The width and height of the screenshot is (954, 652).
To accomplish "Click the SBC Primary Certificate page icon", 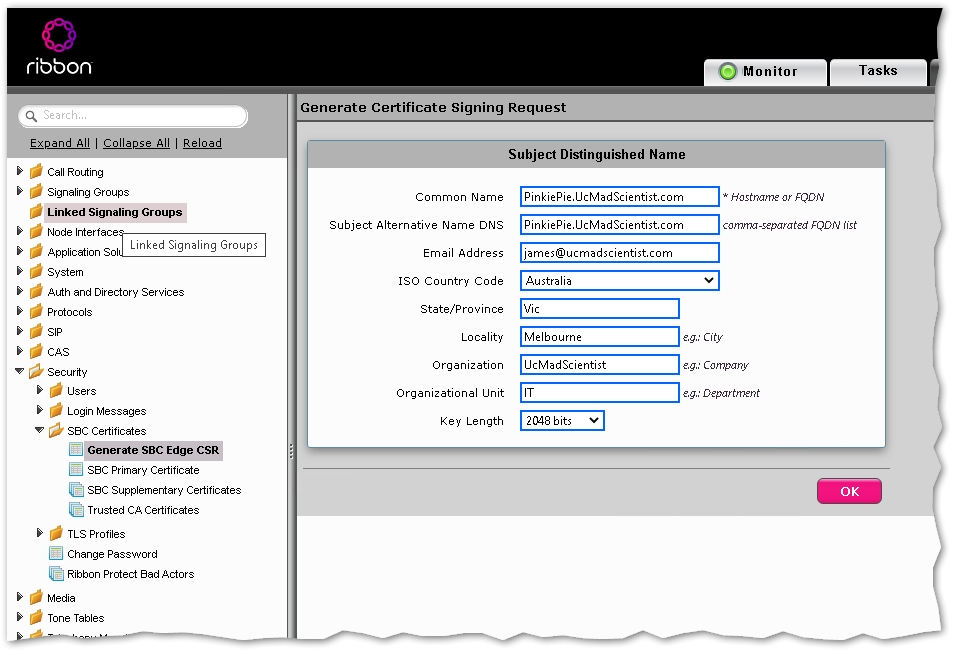I will (x=76, y=470).
